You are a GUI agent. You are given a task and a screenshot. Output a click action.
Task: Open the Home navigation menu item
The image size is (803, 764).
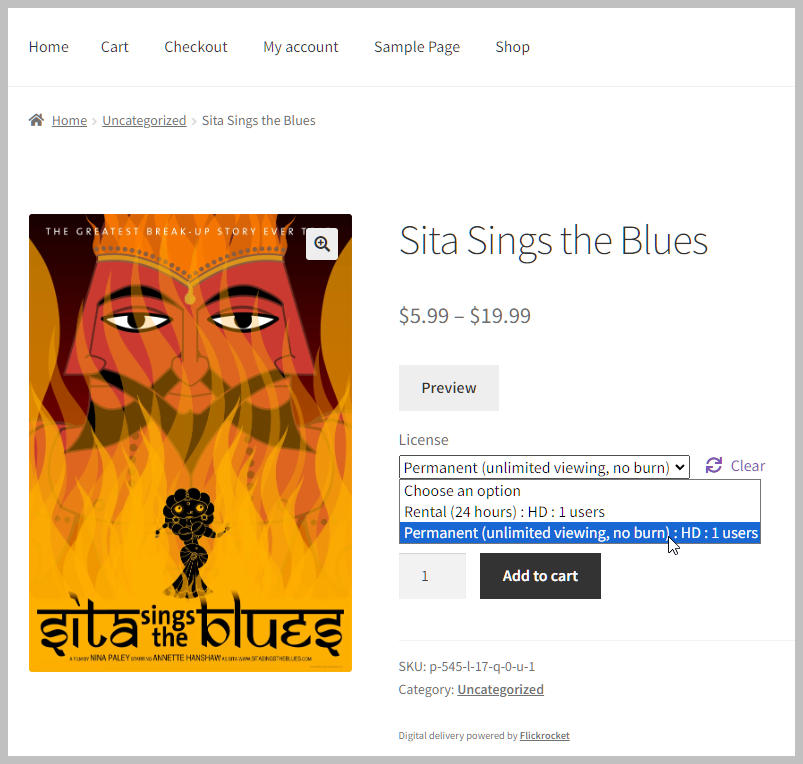pyautogui.click(x=49, y=47)
